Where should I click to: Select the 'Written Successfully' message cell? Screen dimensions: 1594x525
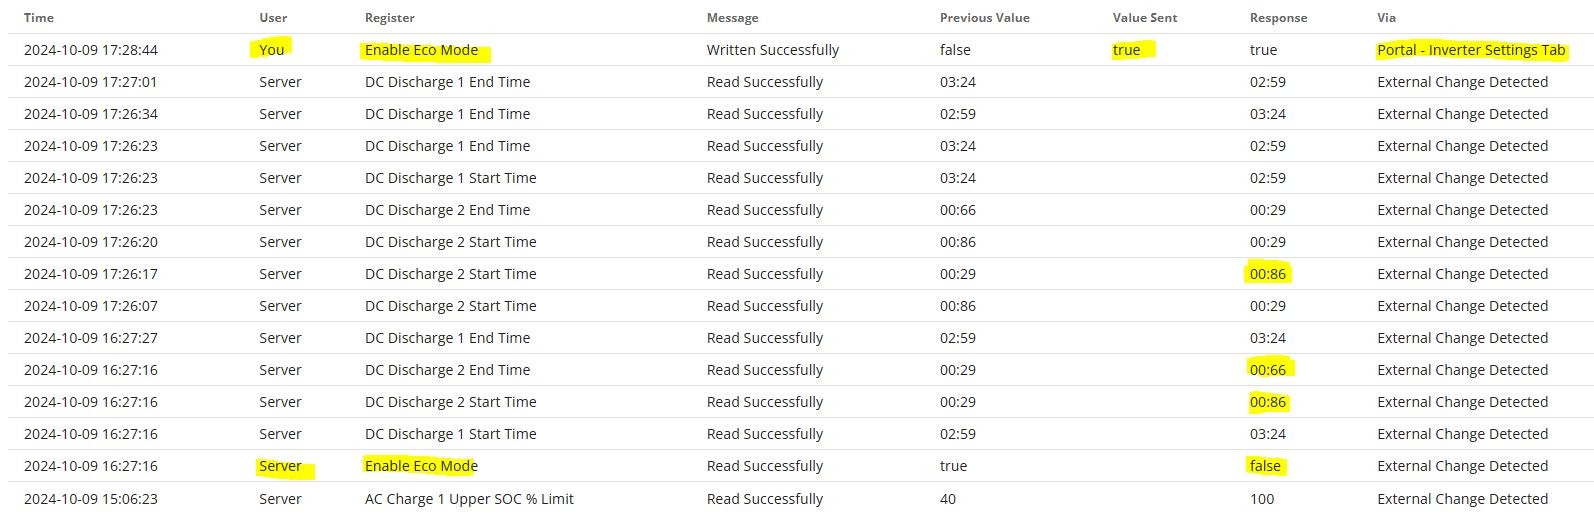point(773,50)
